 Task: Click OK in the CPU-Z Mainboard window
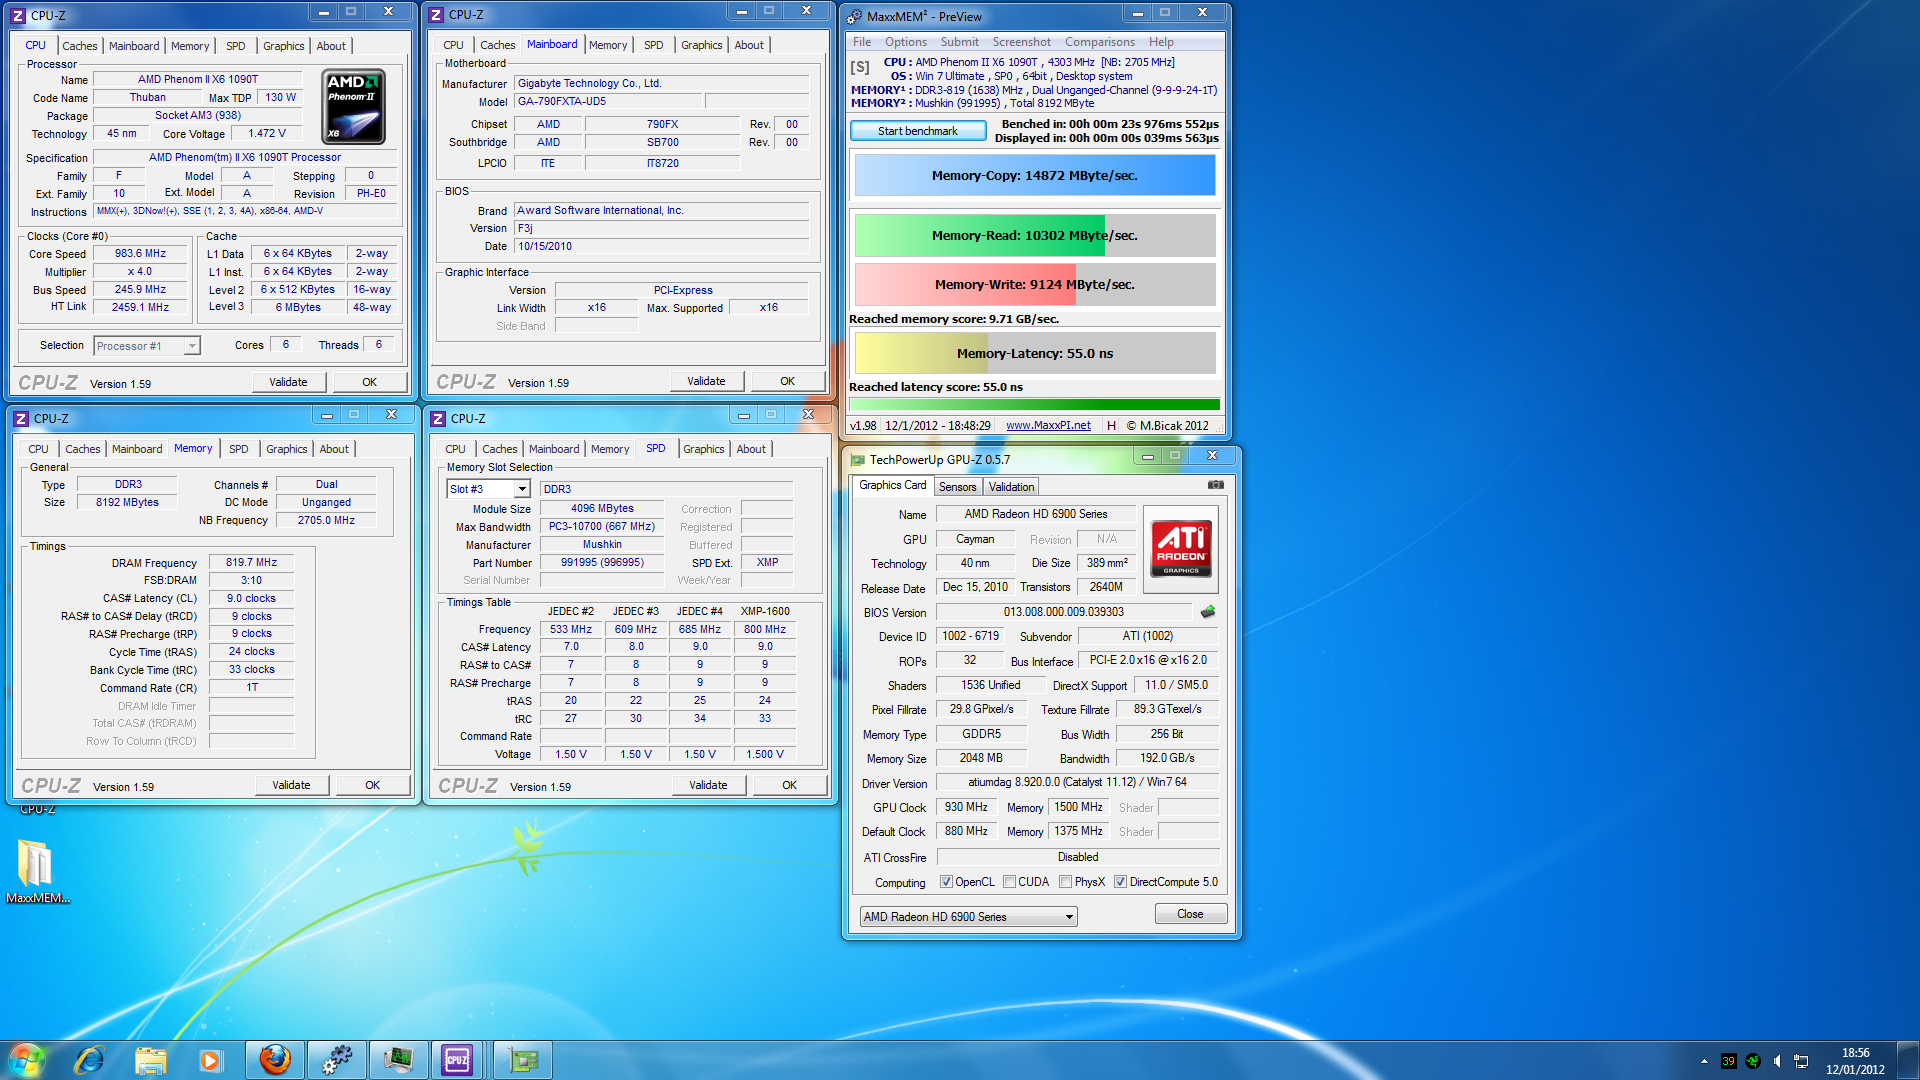tap(787, 381)
